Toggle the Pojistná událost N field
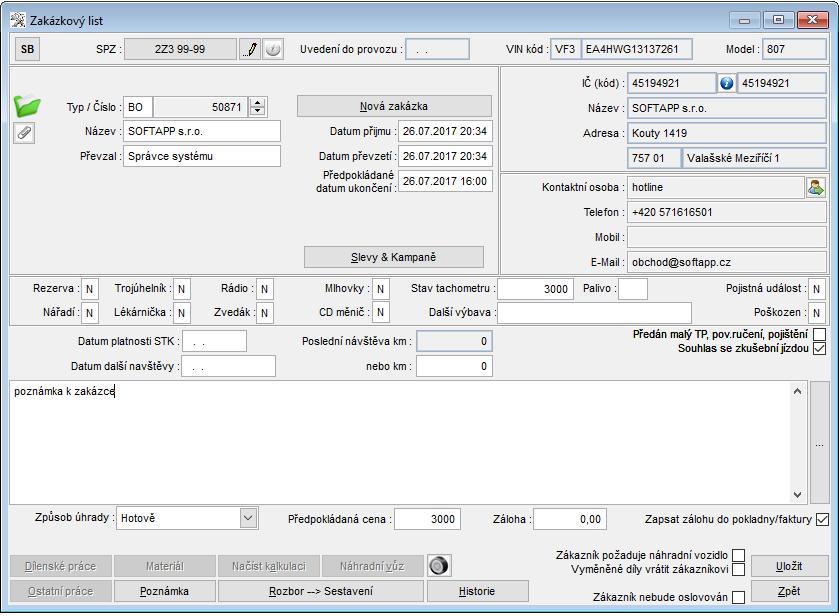Screen dimensions: 839x616 pos(817,289)
